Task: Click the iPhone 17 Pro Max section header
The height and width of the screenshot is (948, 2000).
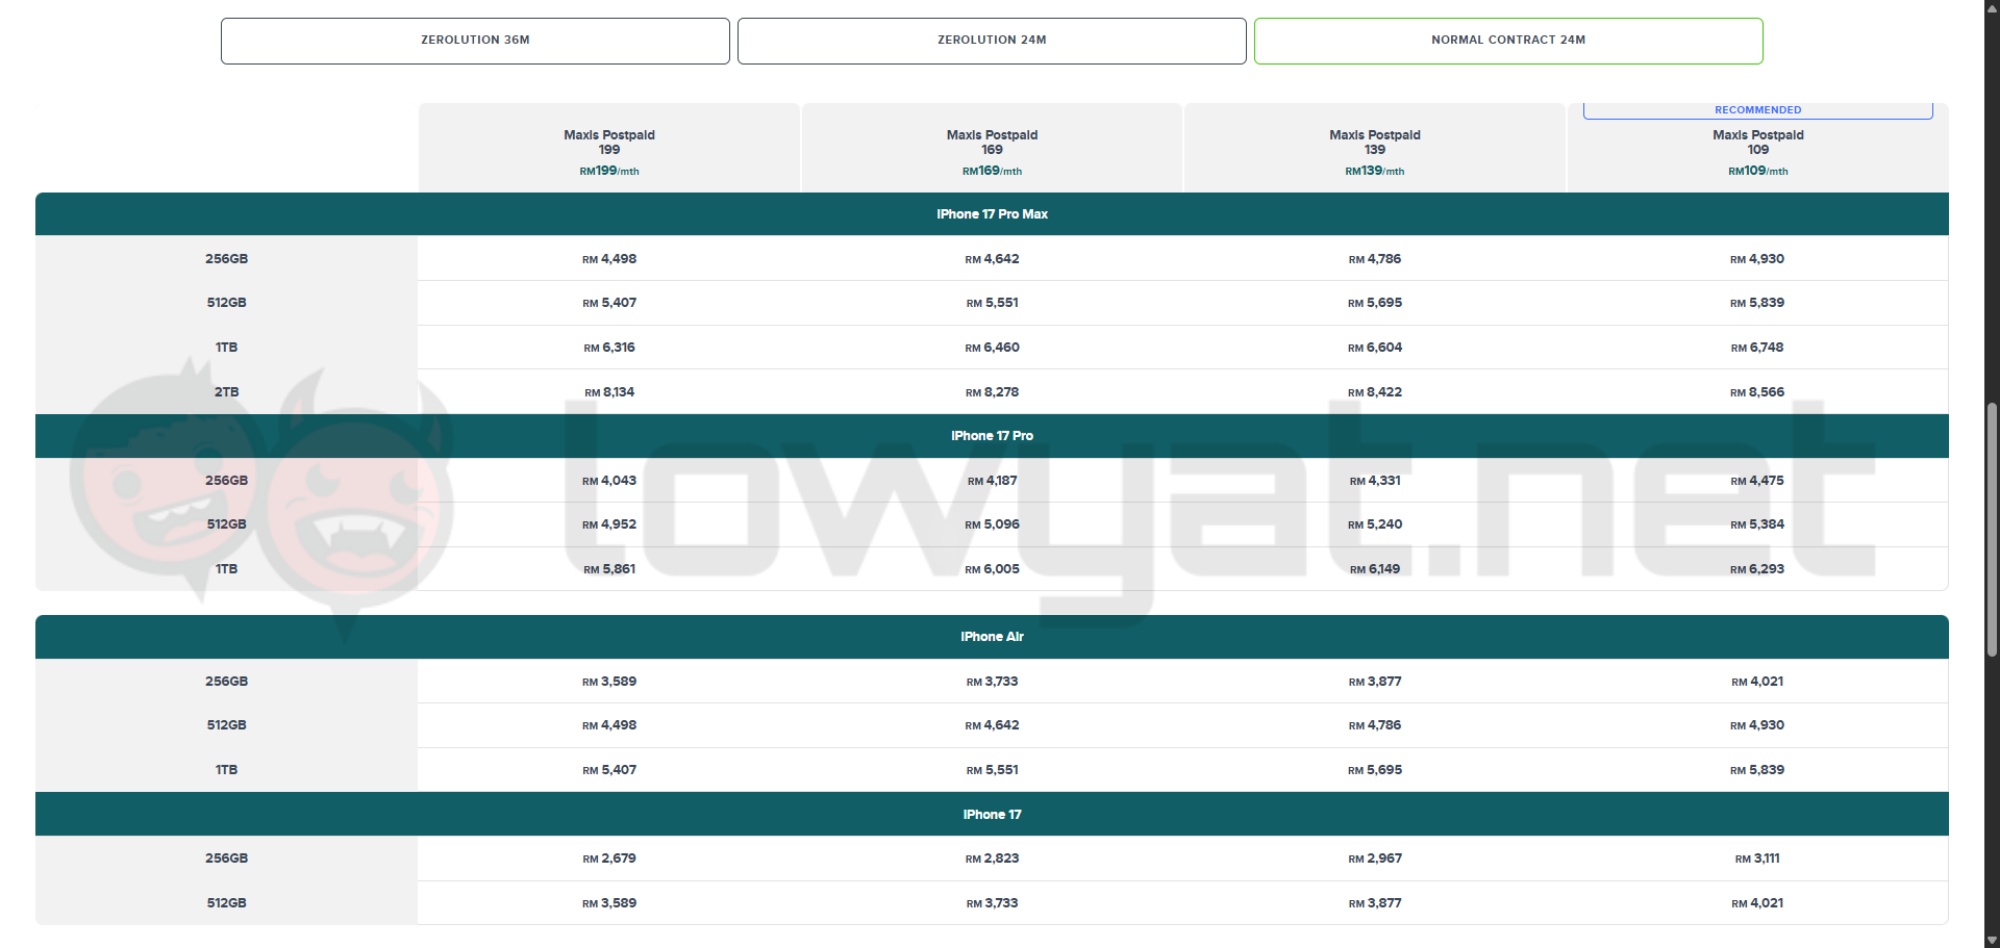Action: click(x=992, y=214)
